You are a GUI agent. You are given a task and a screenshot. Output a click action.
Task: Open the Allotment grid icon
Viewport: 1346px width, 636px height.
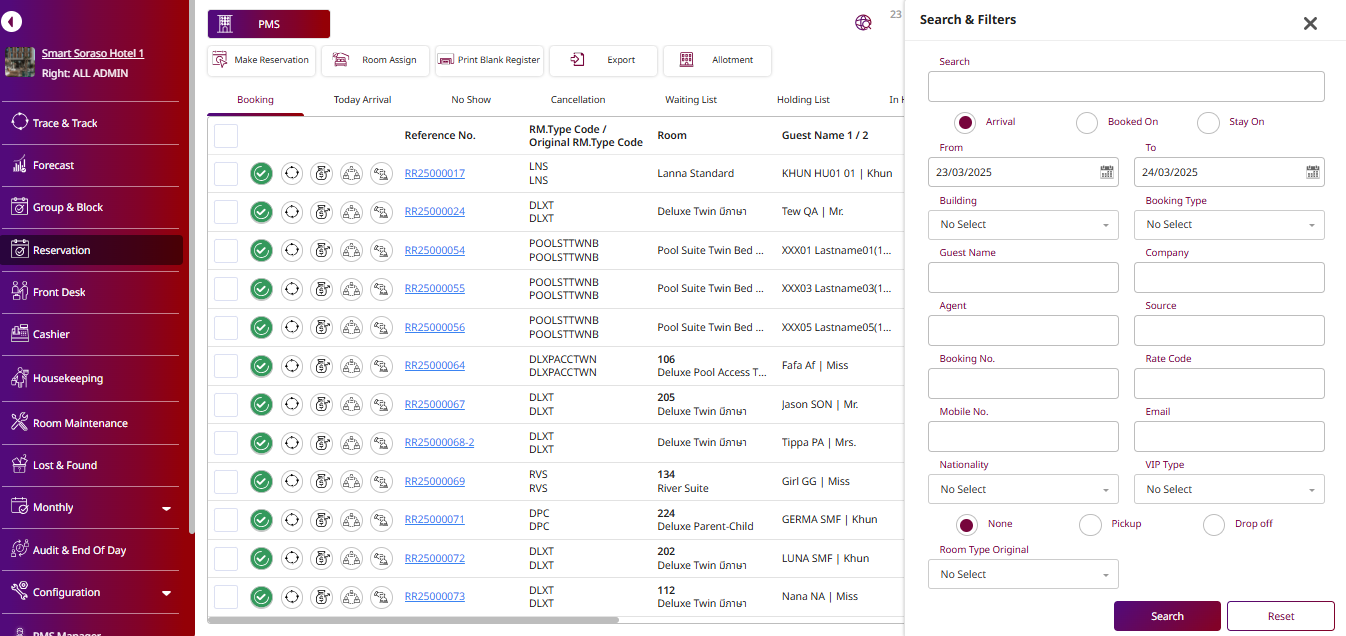(x=686, y=60)
